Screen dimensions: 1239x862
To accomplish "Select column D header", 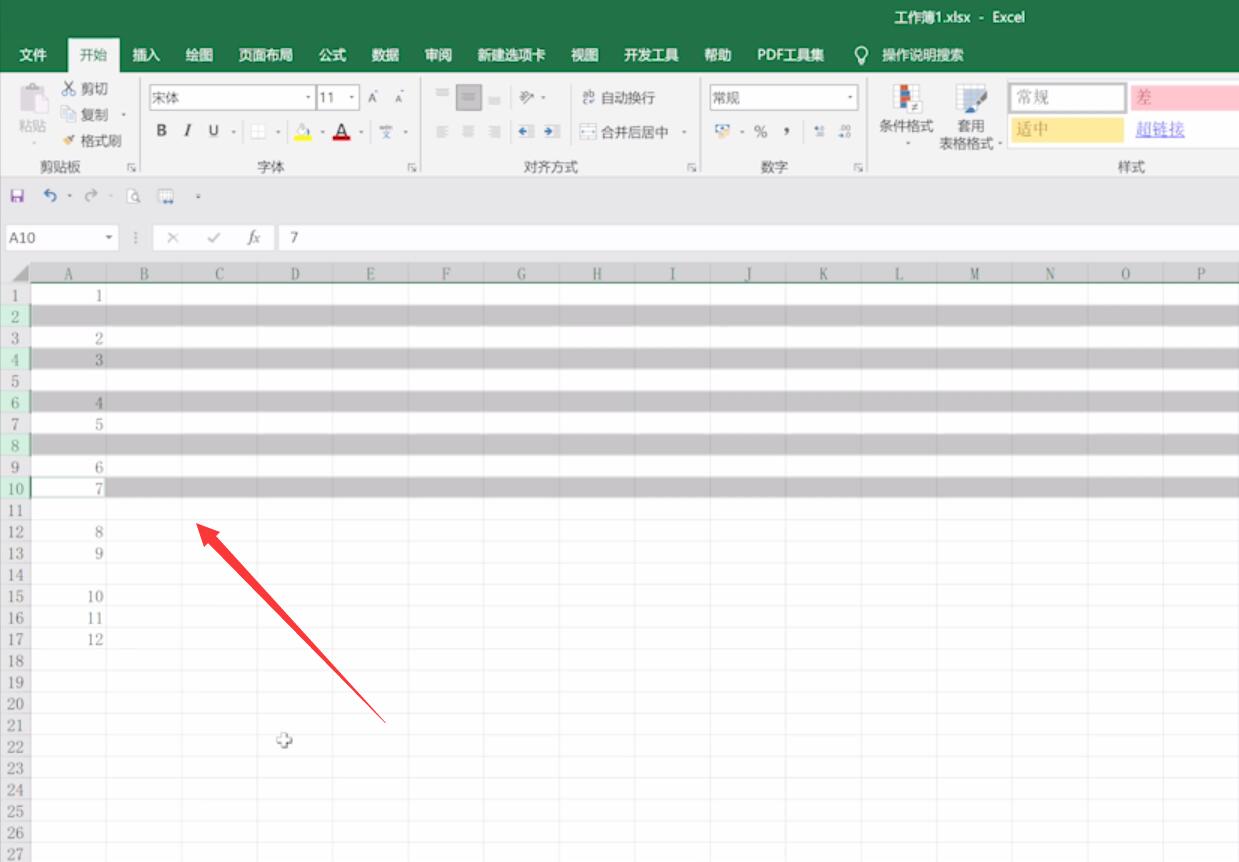I will [295, 274].
